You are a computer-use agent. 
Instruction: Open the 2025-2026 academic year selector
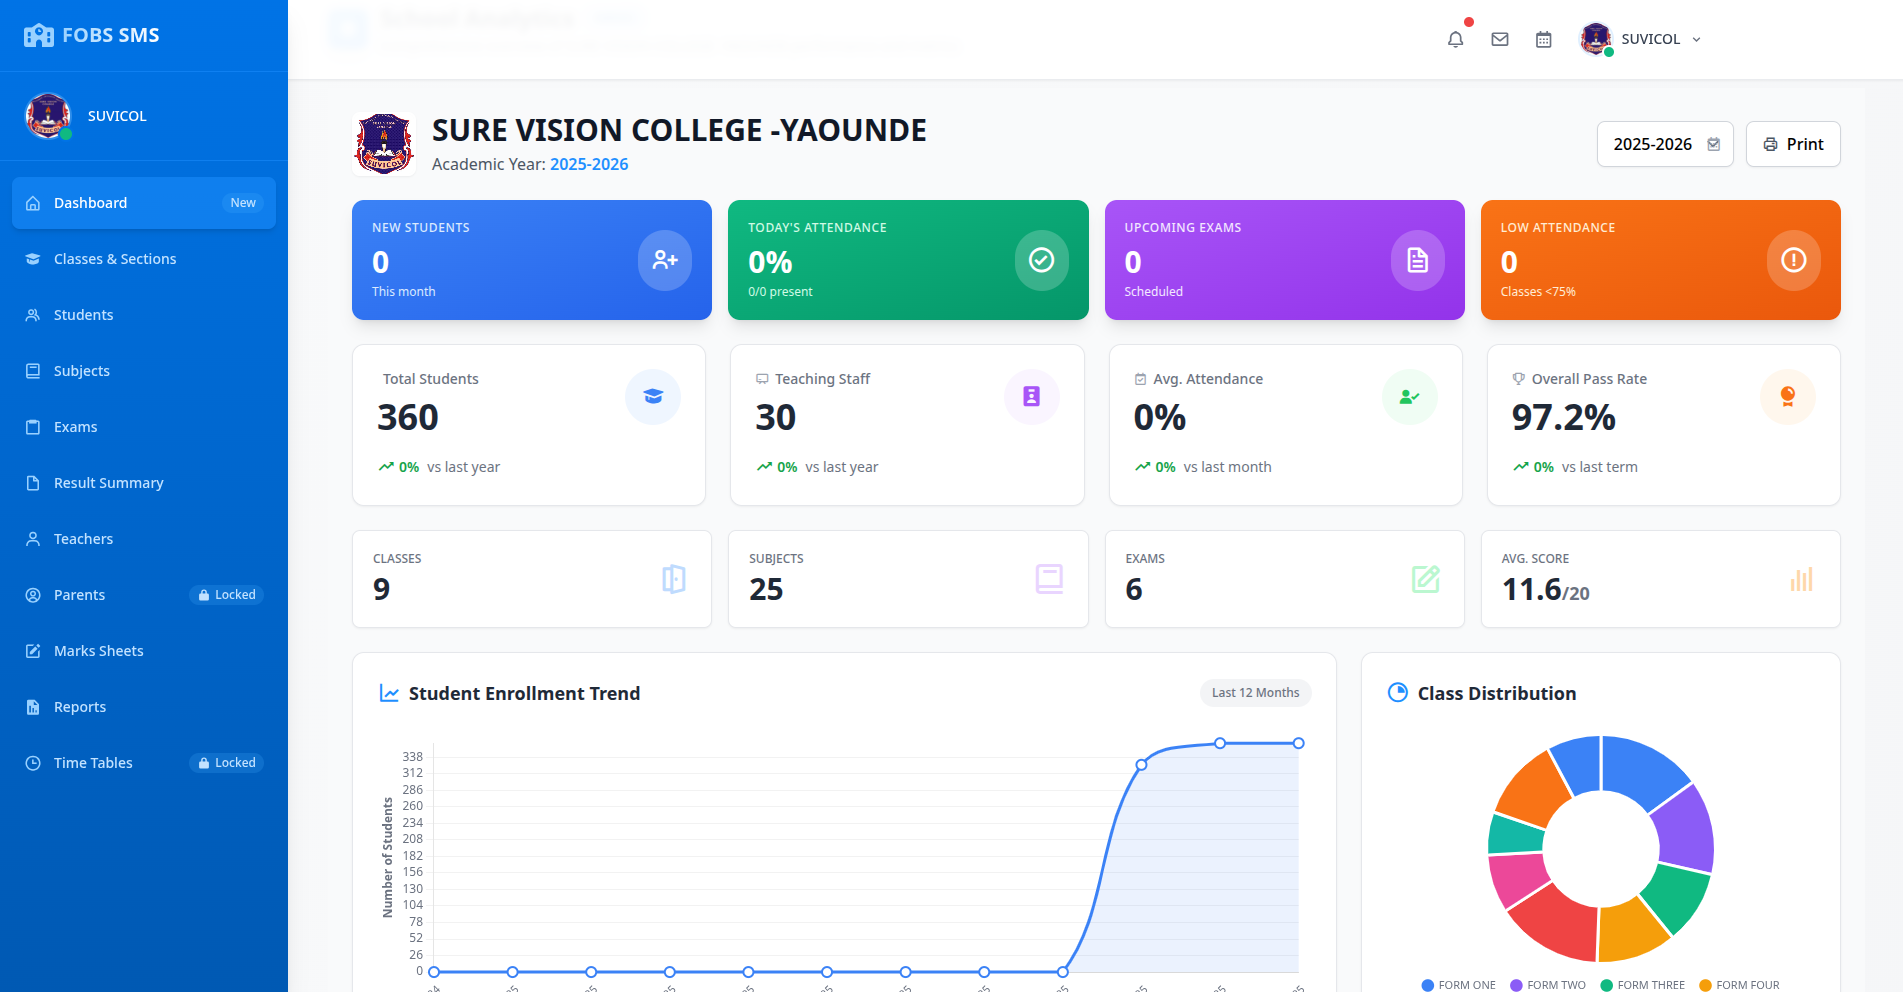[1664, 144]
